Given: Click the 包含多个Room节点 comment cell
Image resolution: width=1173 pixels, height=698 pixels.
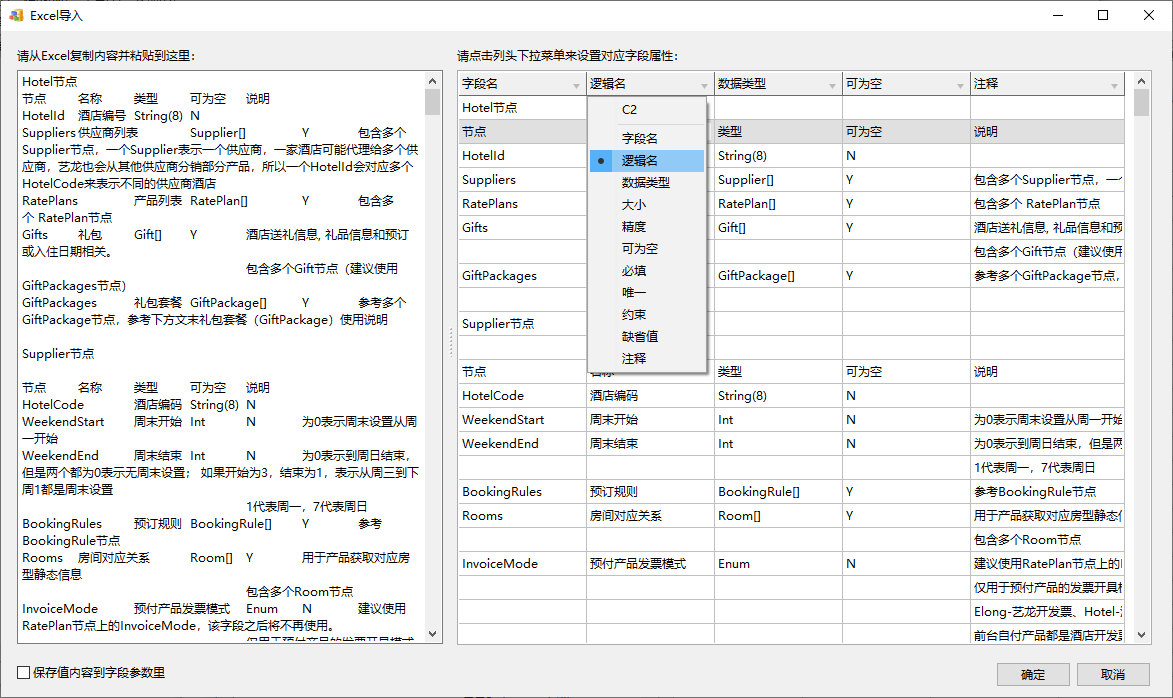Looking at the screenshot, I should [1047, 539].
